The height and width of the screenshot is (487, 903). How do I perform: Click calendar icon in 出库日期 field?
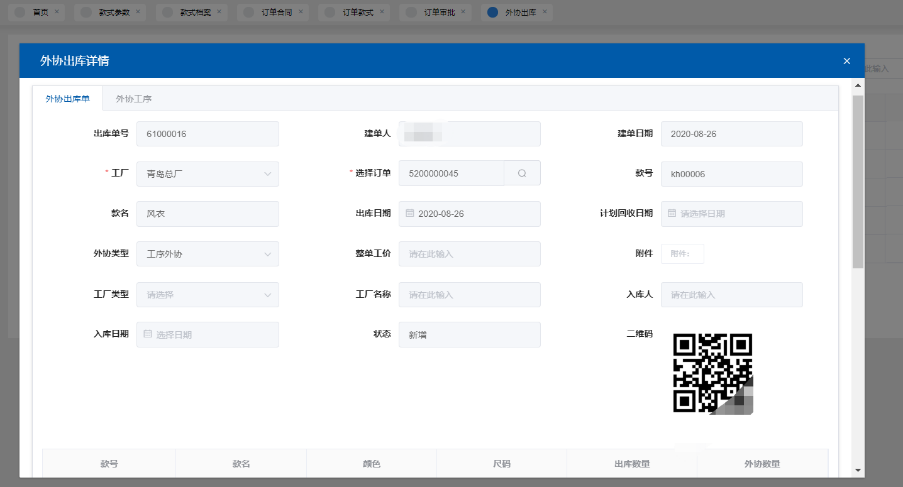(x=409, y=214)
